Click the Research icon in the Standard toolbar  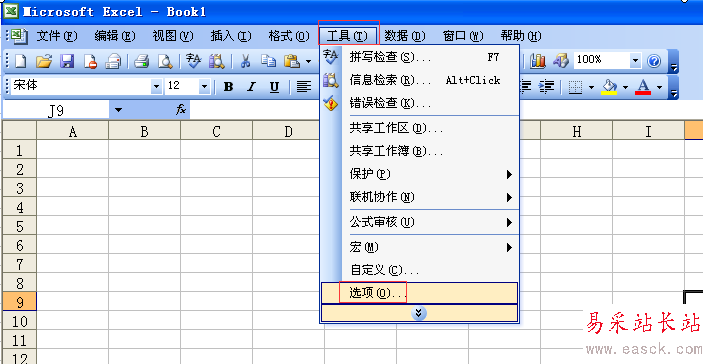pos(217,61)
